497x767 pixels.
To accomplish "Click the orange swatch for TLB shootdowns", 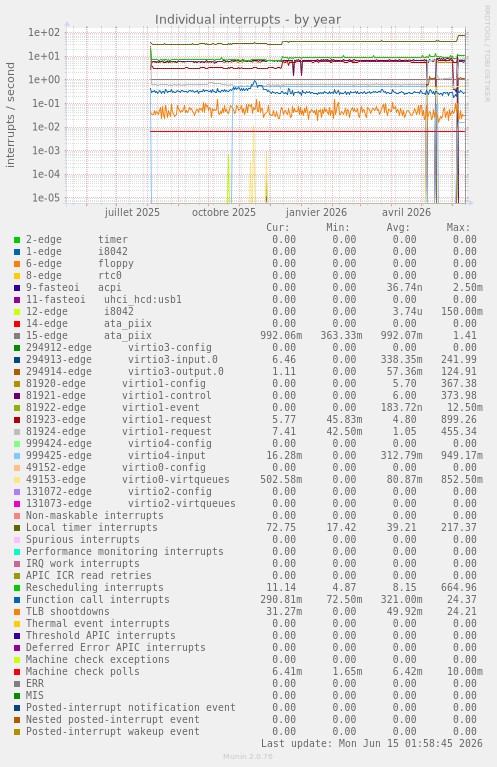I will pyautogui.click(x=17, y=611).
